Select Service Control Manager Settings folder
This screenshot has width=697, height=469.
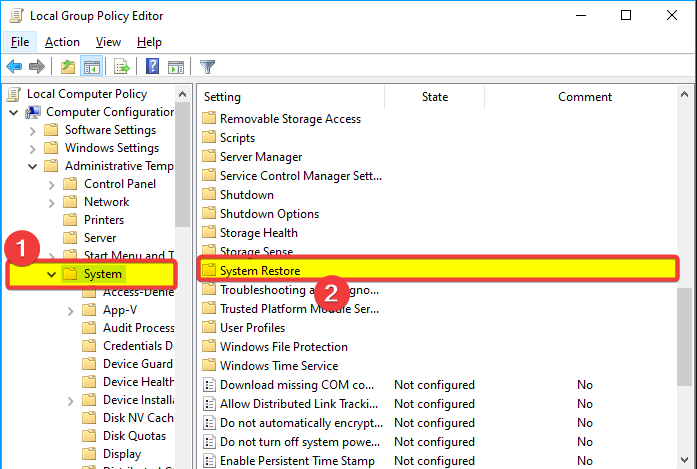pyautogui.click(x=301, y=176)
